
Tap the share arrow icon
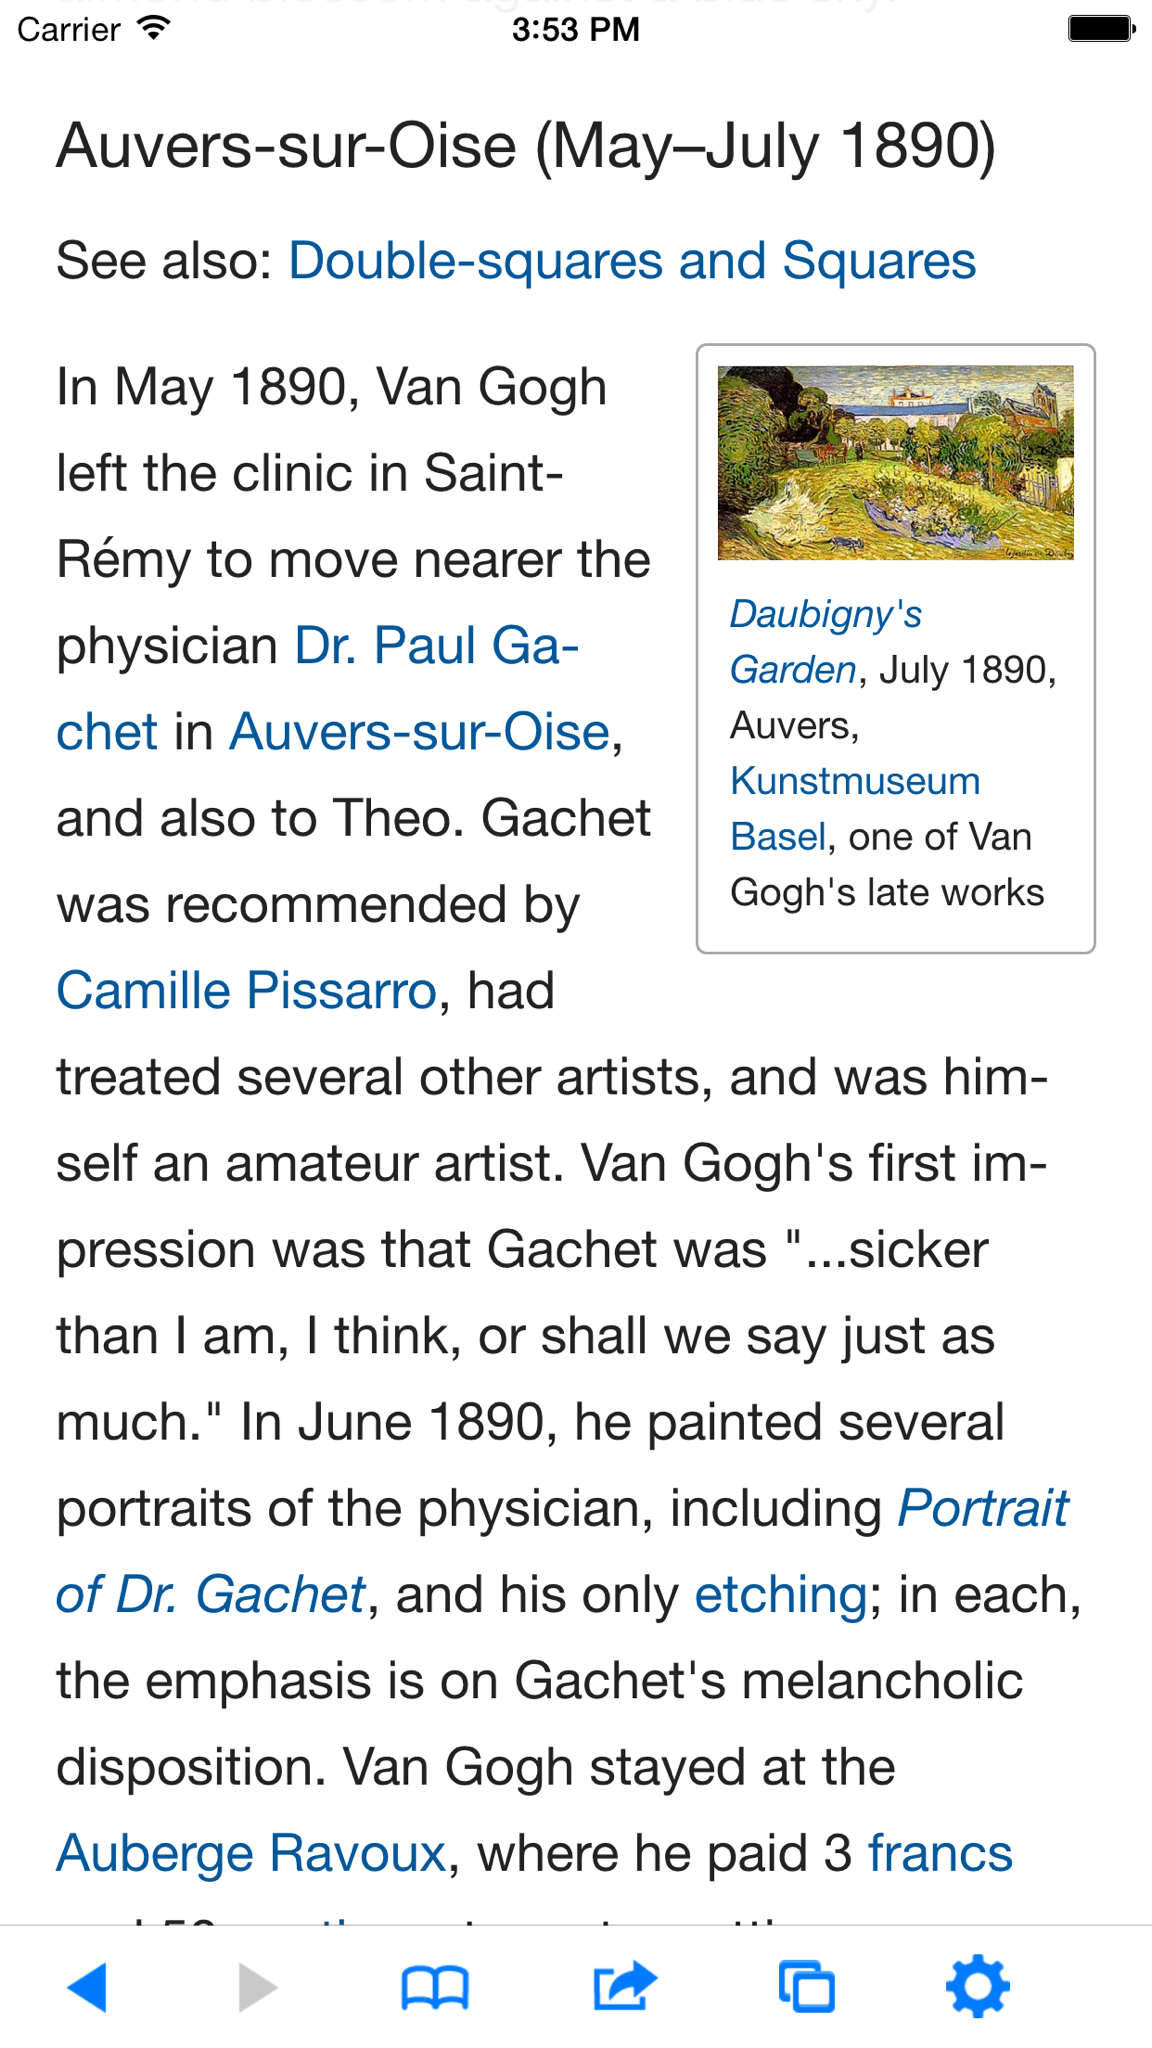[625, 1986]
